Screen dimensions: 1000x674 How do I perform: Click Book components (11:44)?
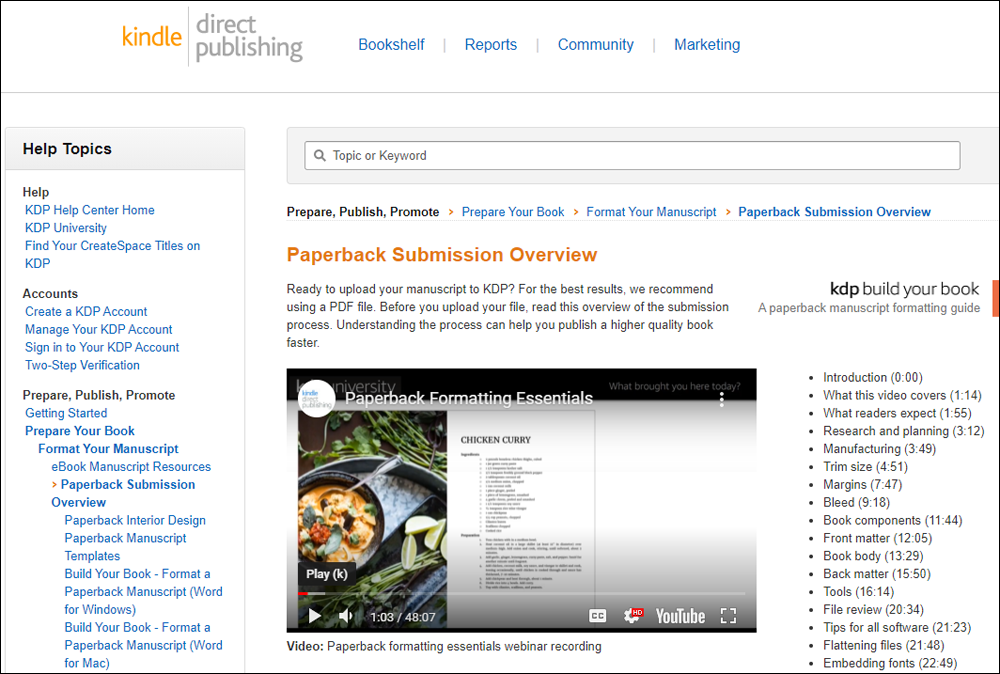click(892, 520)
